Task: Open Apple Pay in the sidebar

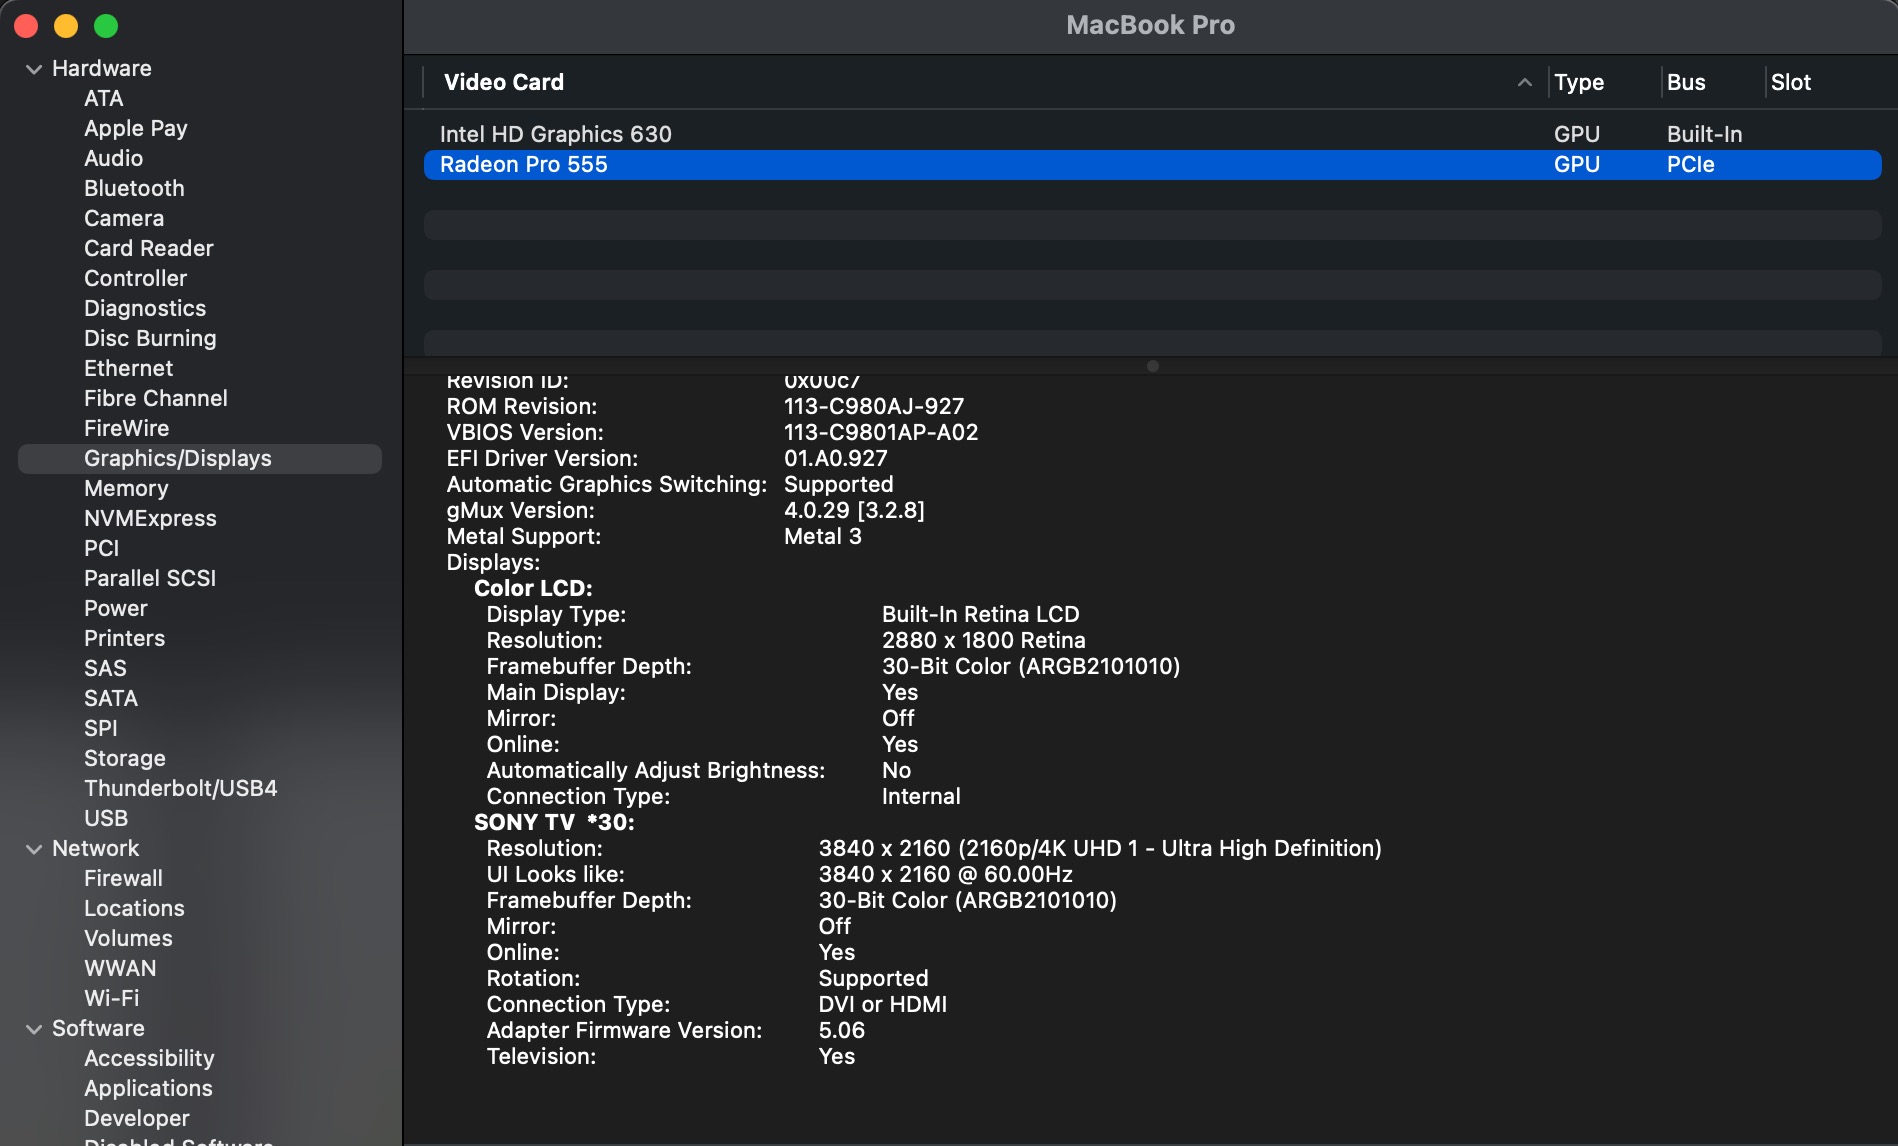Action: (x=136, y=128)
